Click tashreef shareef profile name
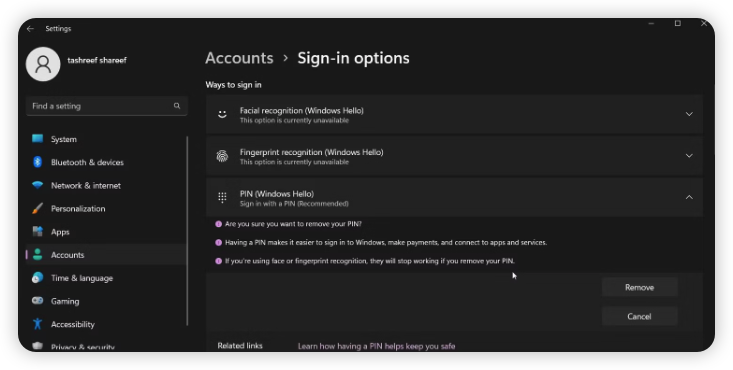Viewport: 733px width, 370px height. (x=97, y=60)
